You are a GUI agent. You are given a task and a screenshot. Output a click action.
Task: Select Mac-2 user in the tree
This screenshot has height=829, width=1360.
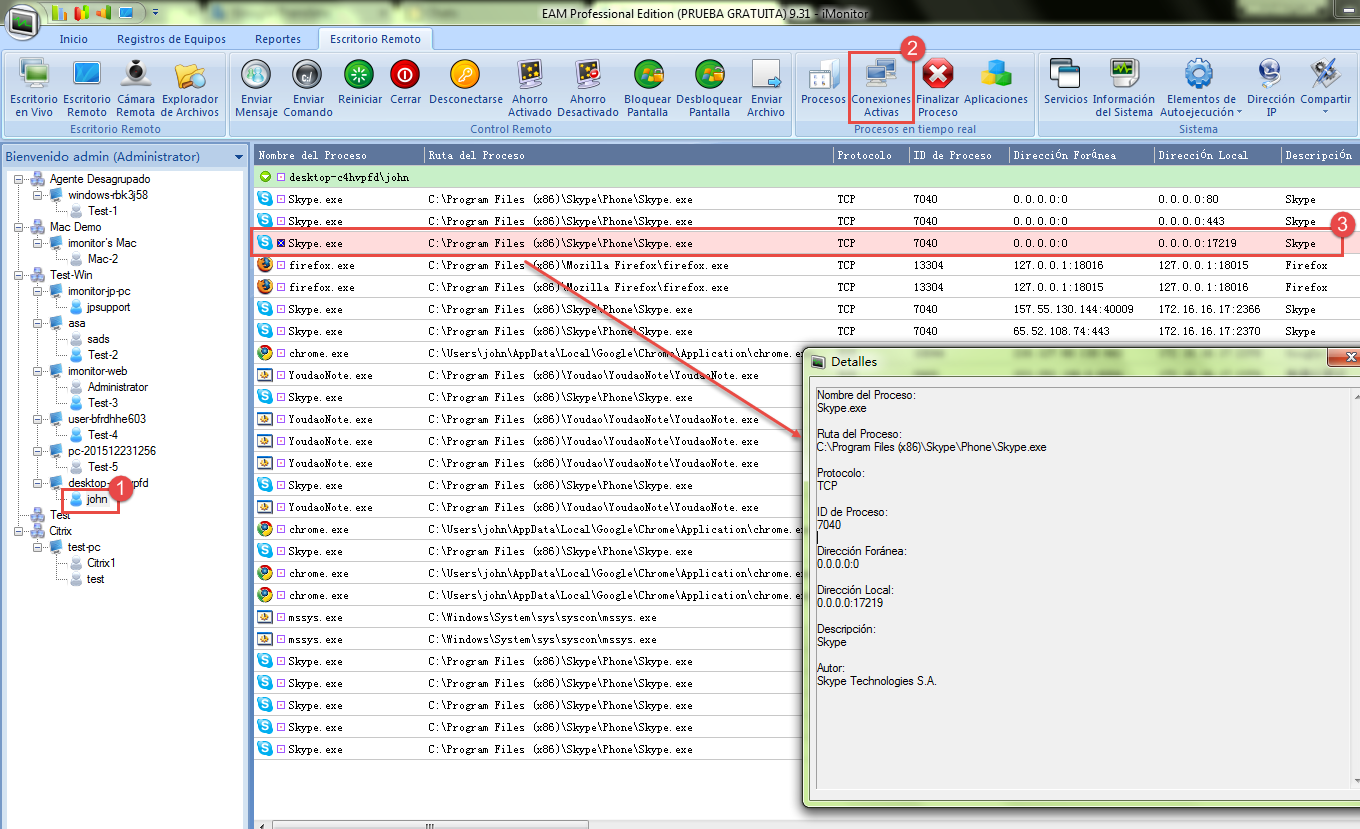click(x=103, y=259)
